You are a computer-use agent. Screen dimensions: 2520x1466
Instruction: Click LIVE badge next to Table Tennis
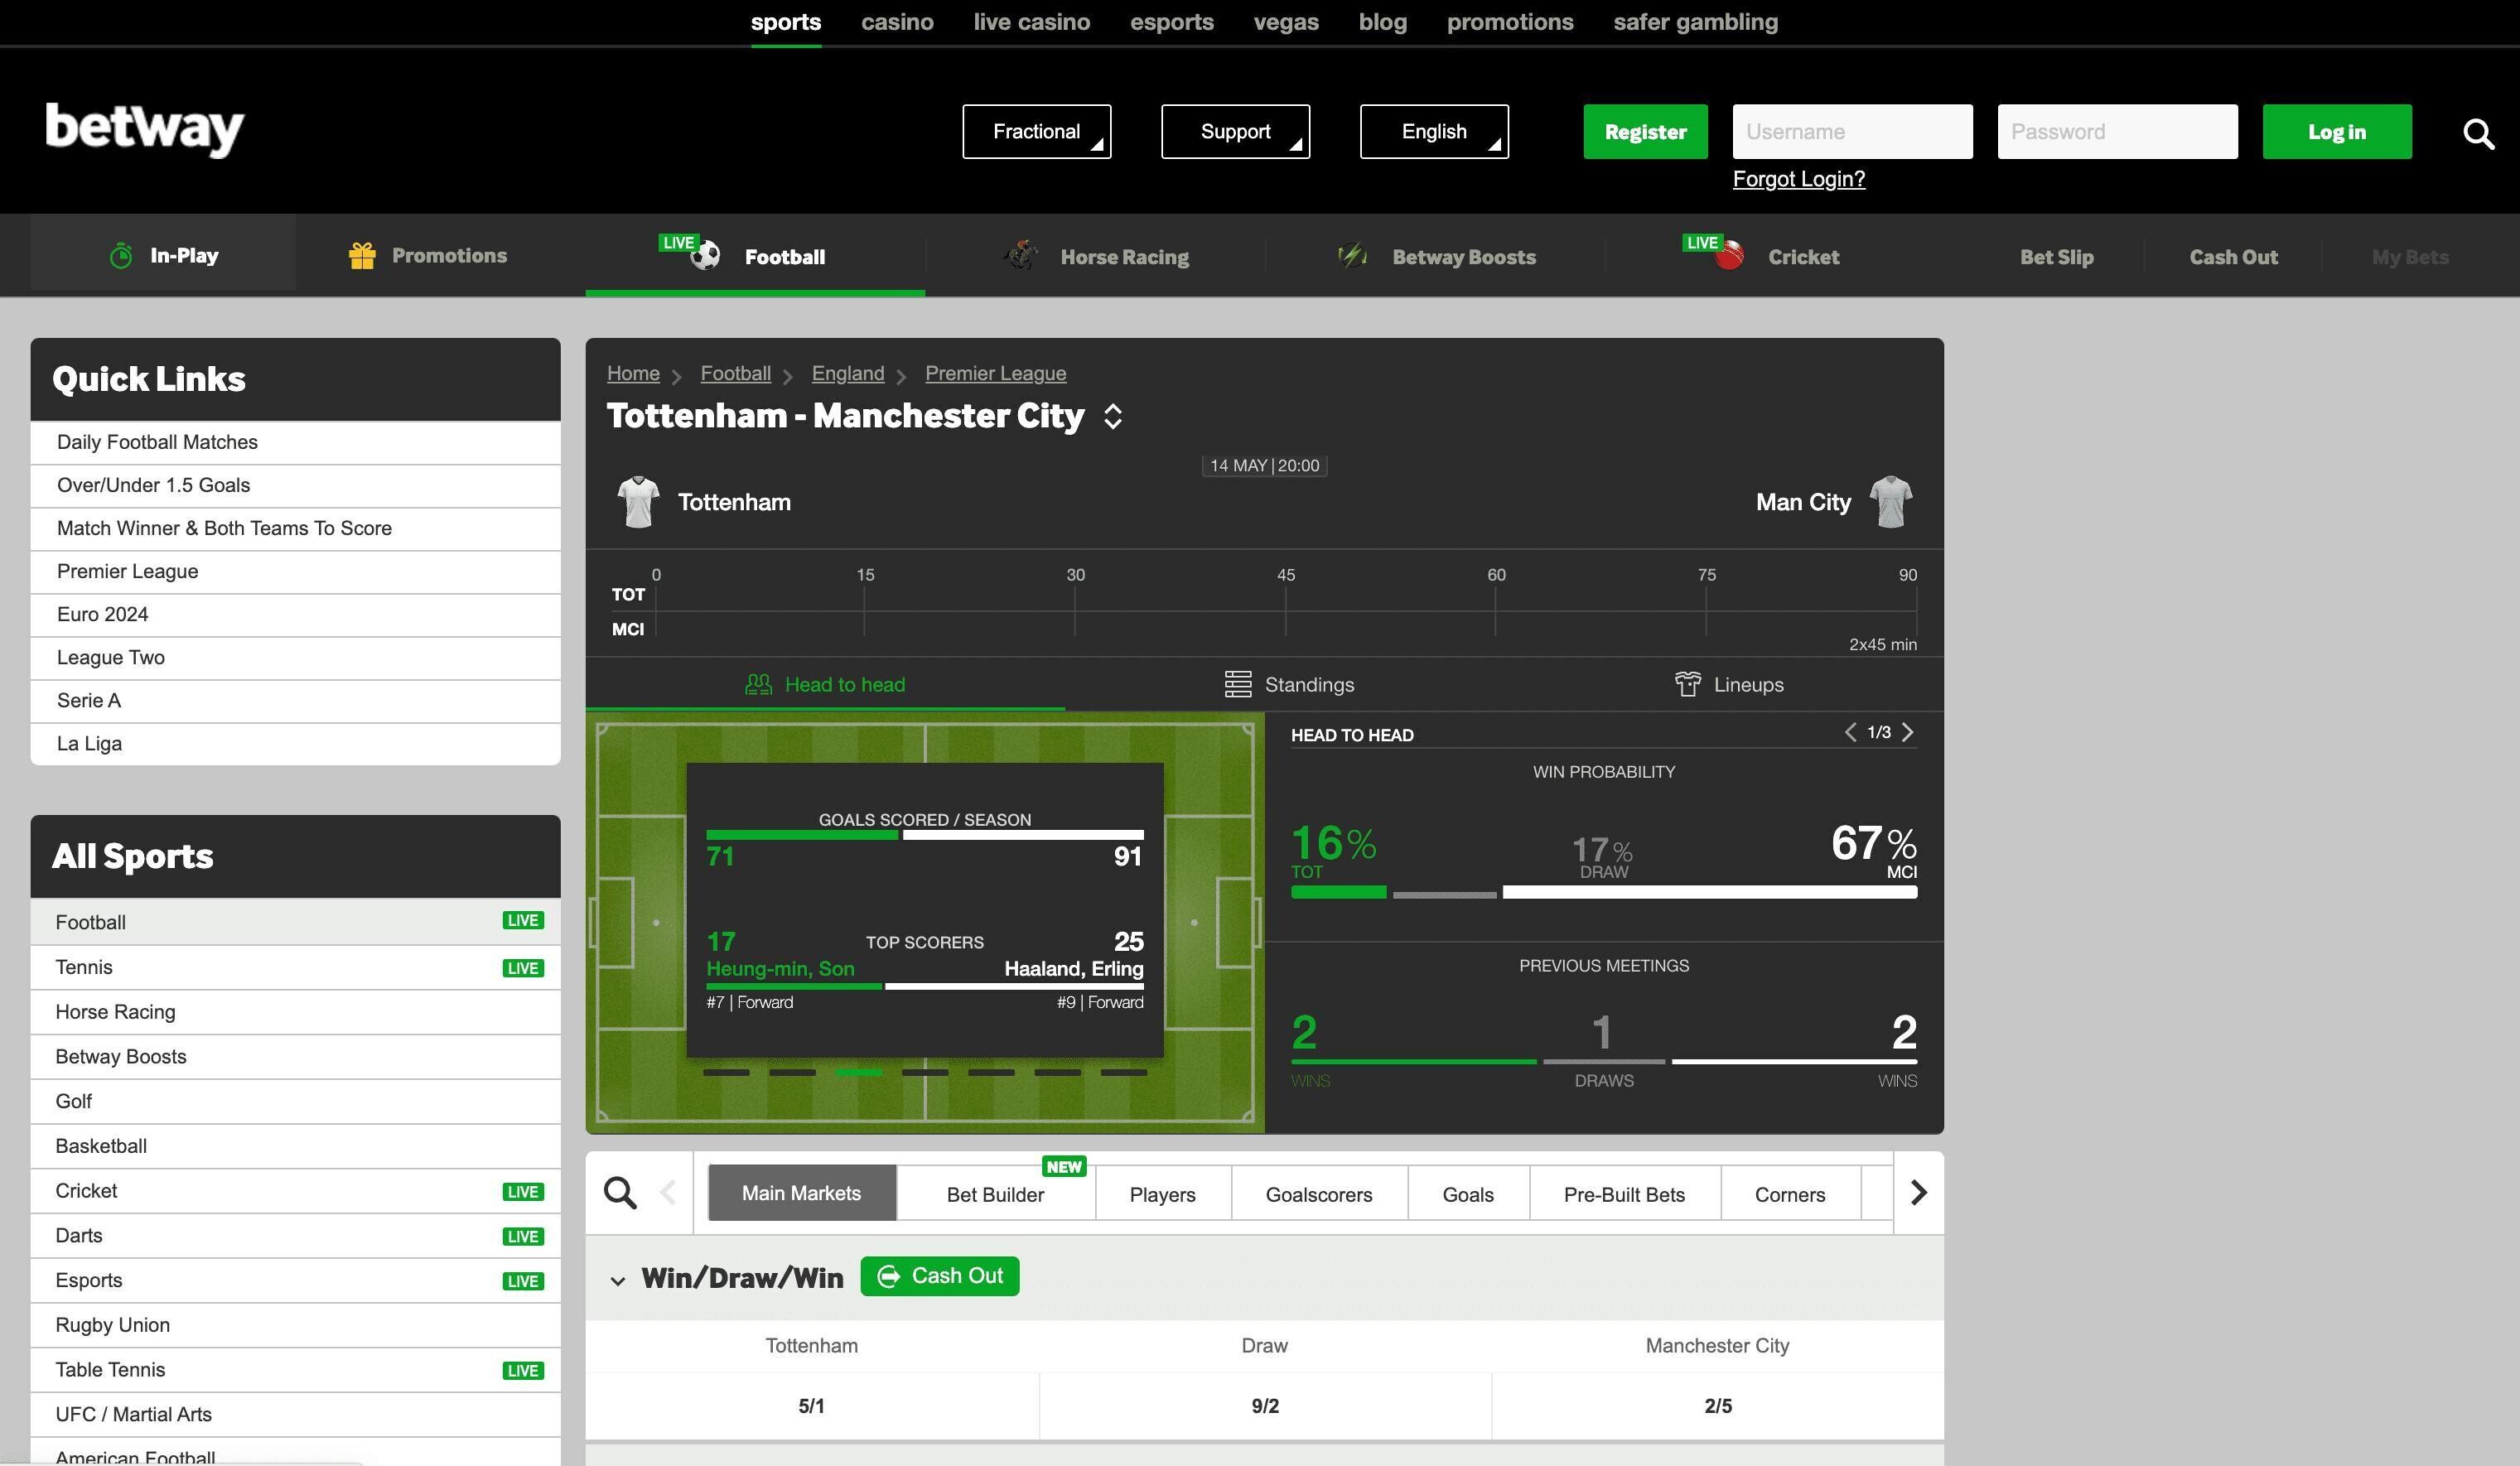click(x=523, y=1370)
